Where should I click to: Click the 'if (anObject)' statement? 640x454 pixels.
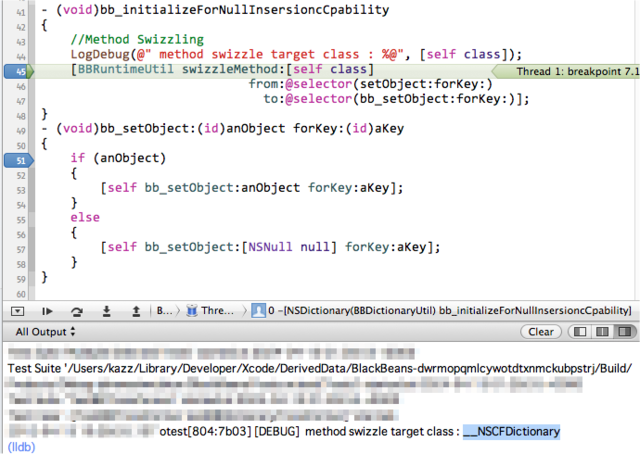click(118, 158)
